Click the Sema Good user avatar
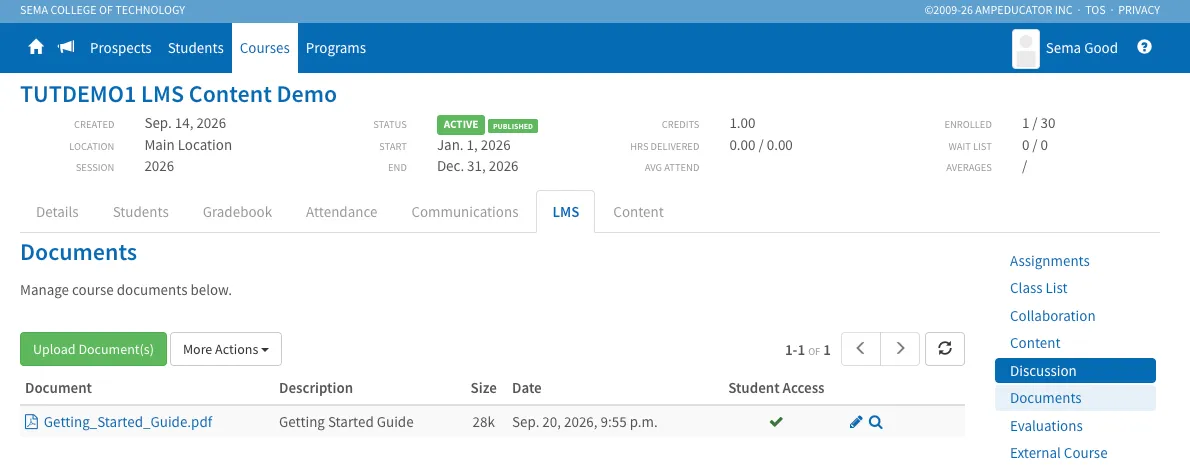 pos(1026,49)
